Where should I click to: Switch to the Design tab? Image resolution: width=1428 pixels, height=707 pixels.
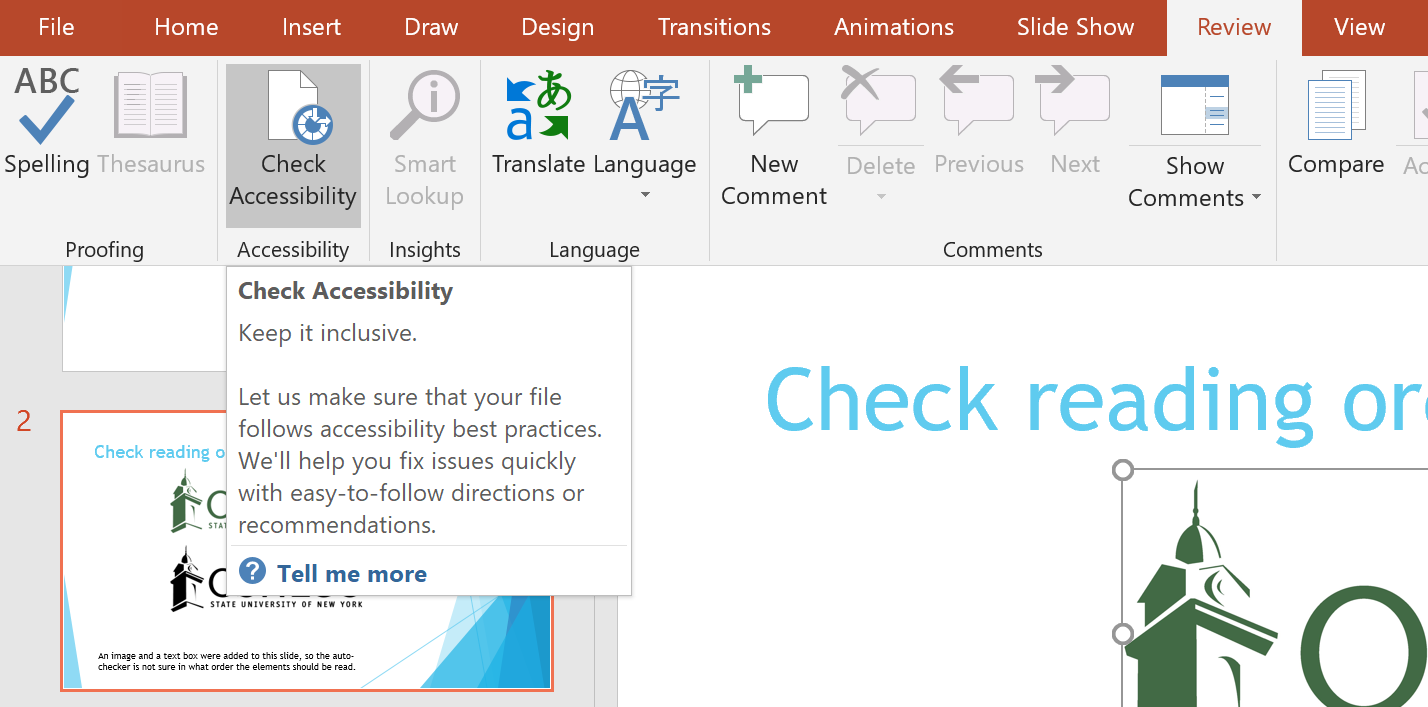pyautogui.click(x=557, y=27)
